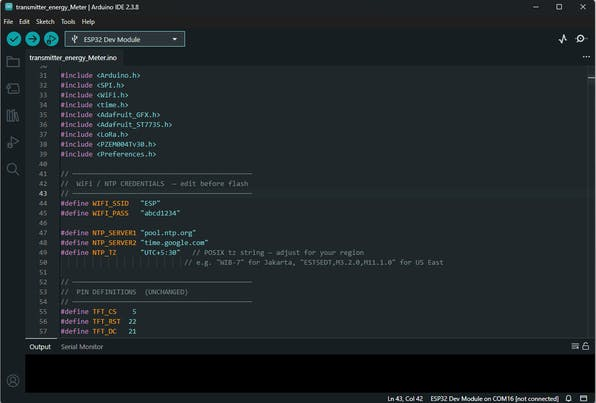
Task: Open the Boards Manager sidebar icon
Action: point(13,89)
